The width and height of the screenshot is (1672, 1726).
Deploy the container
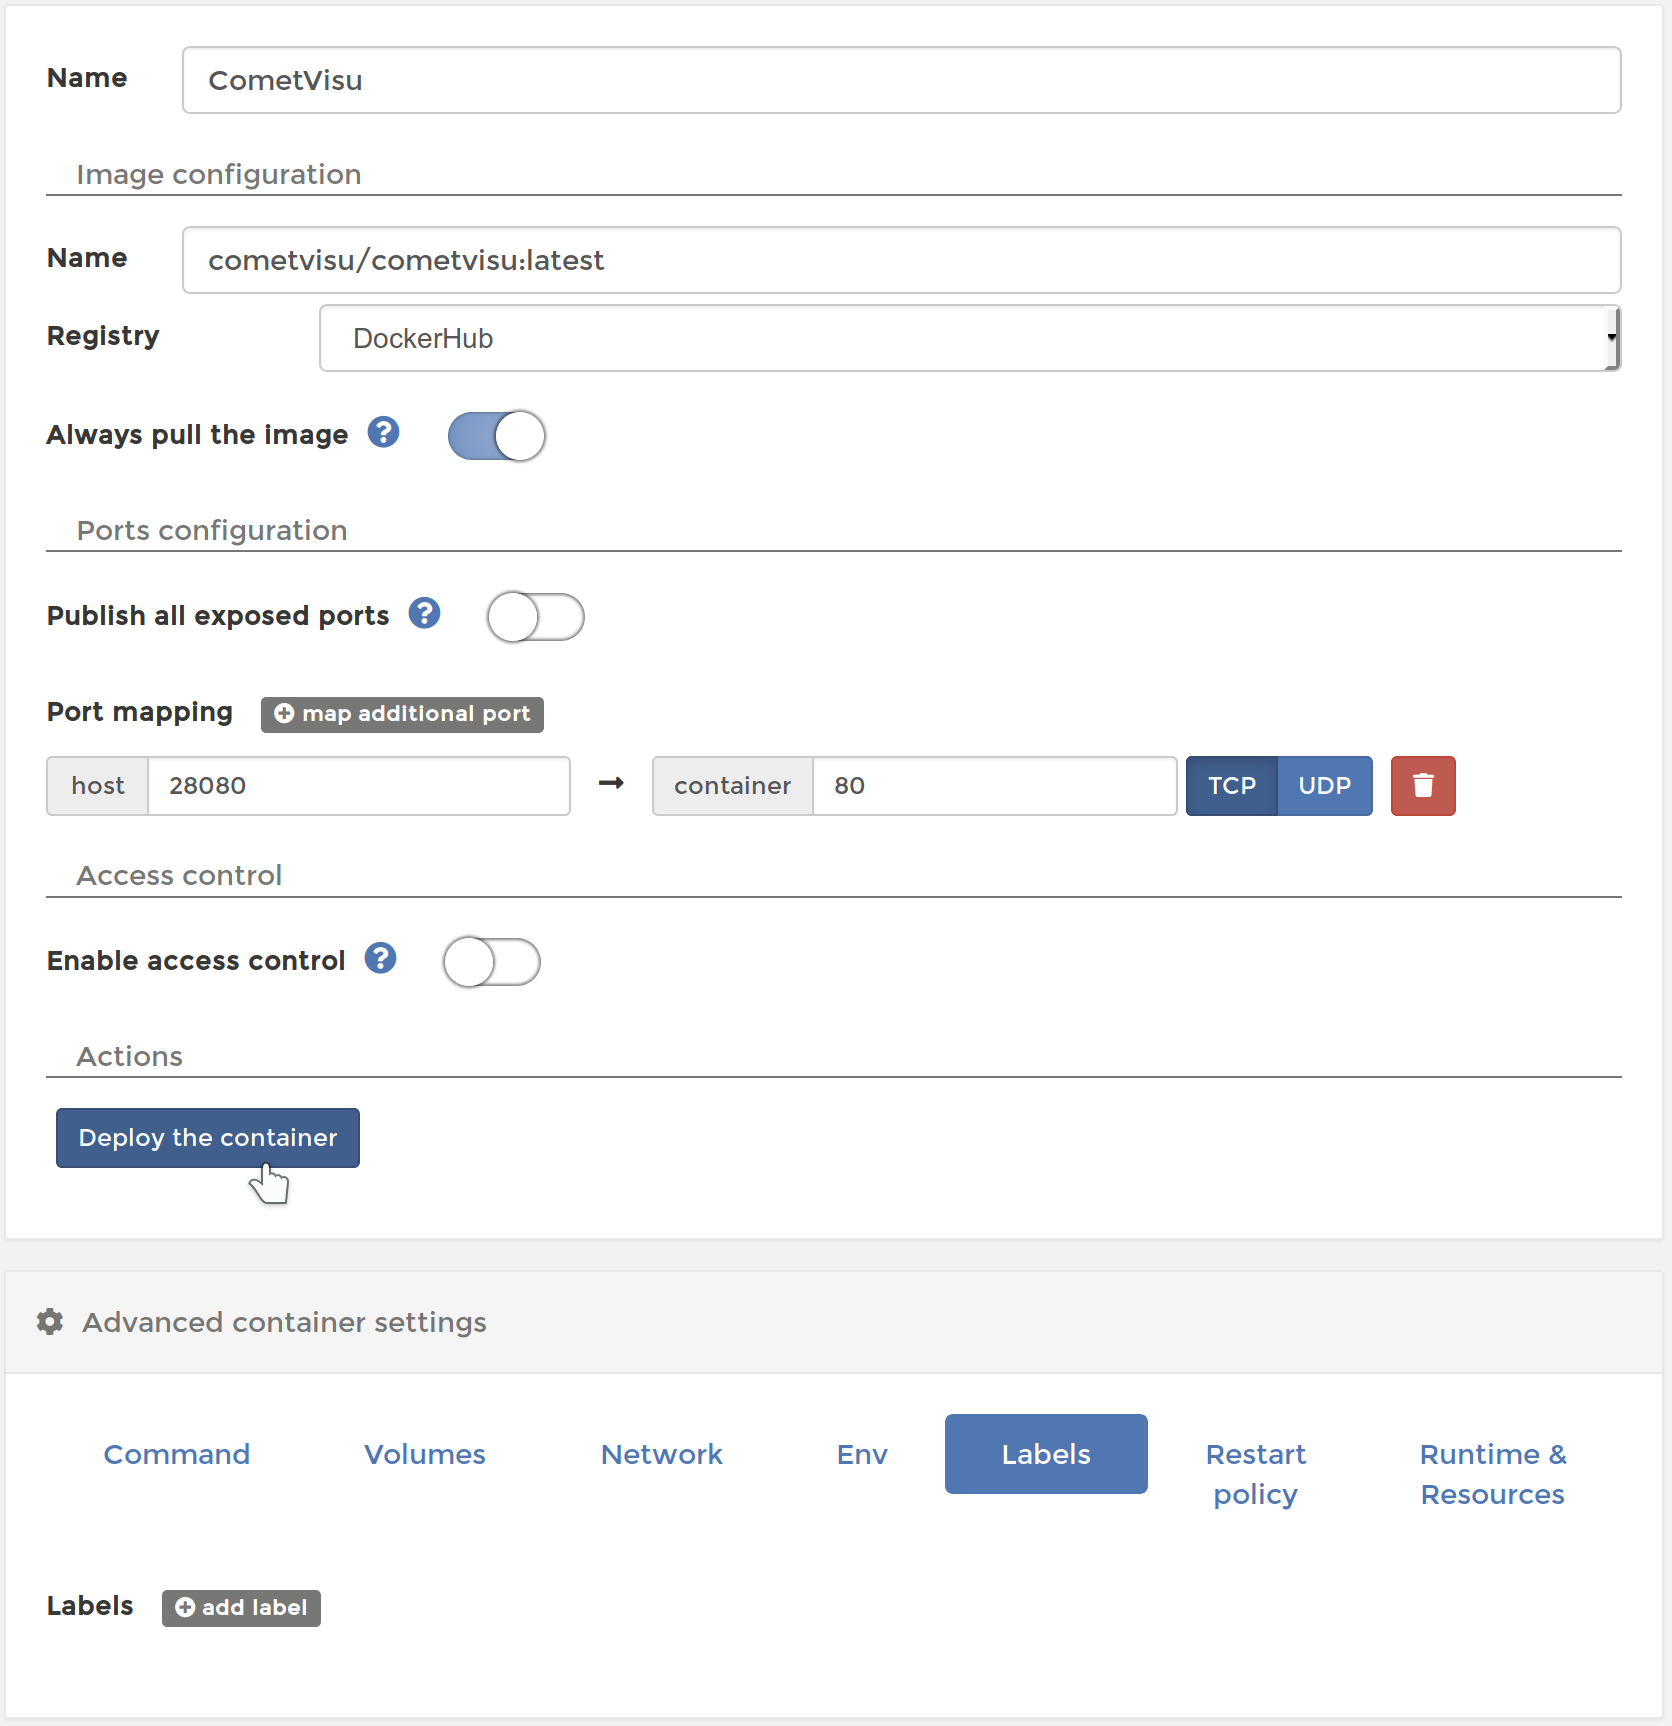point(208,1138)
